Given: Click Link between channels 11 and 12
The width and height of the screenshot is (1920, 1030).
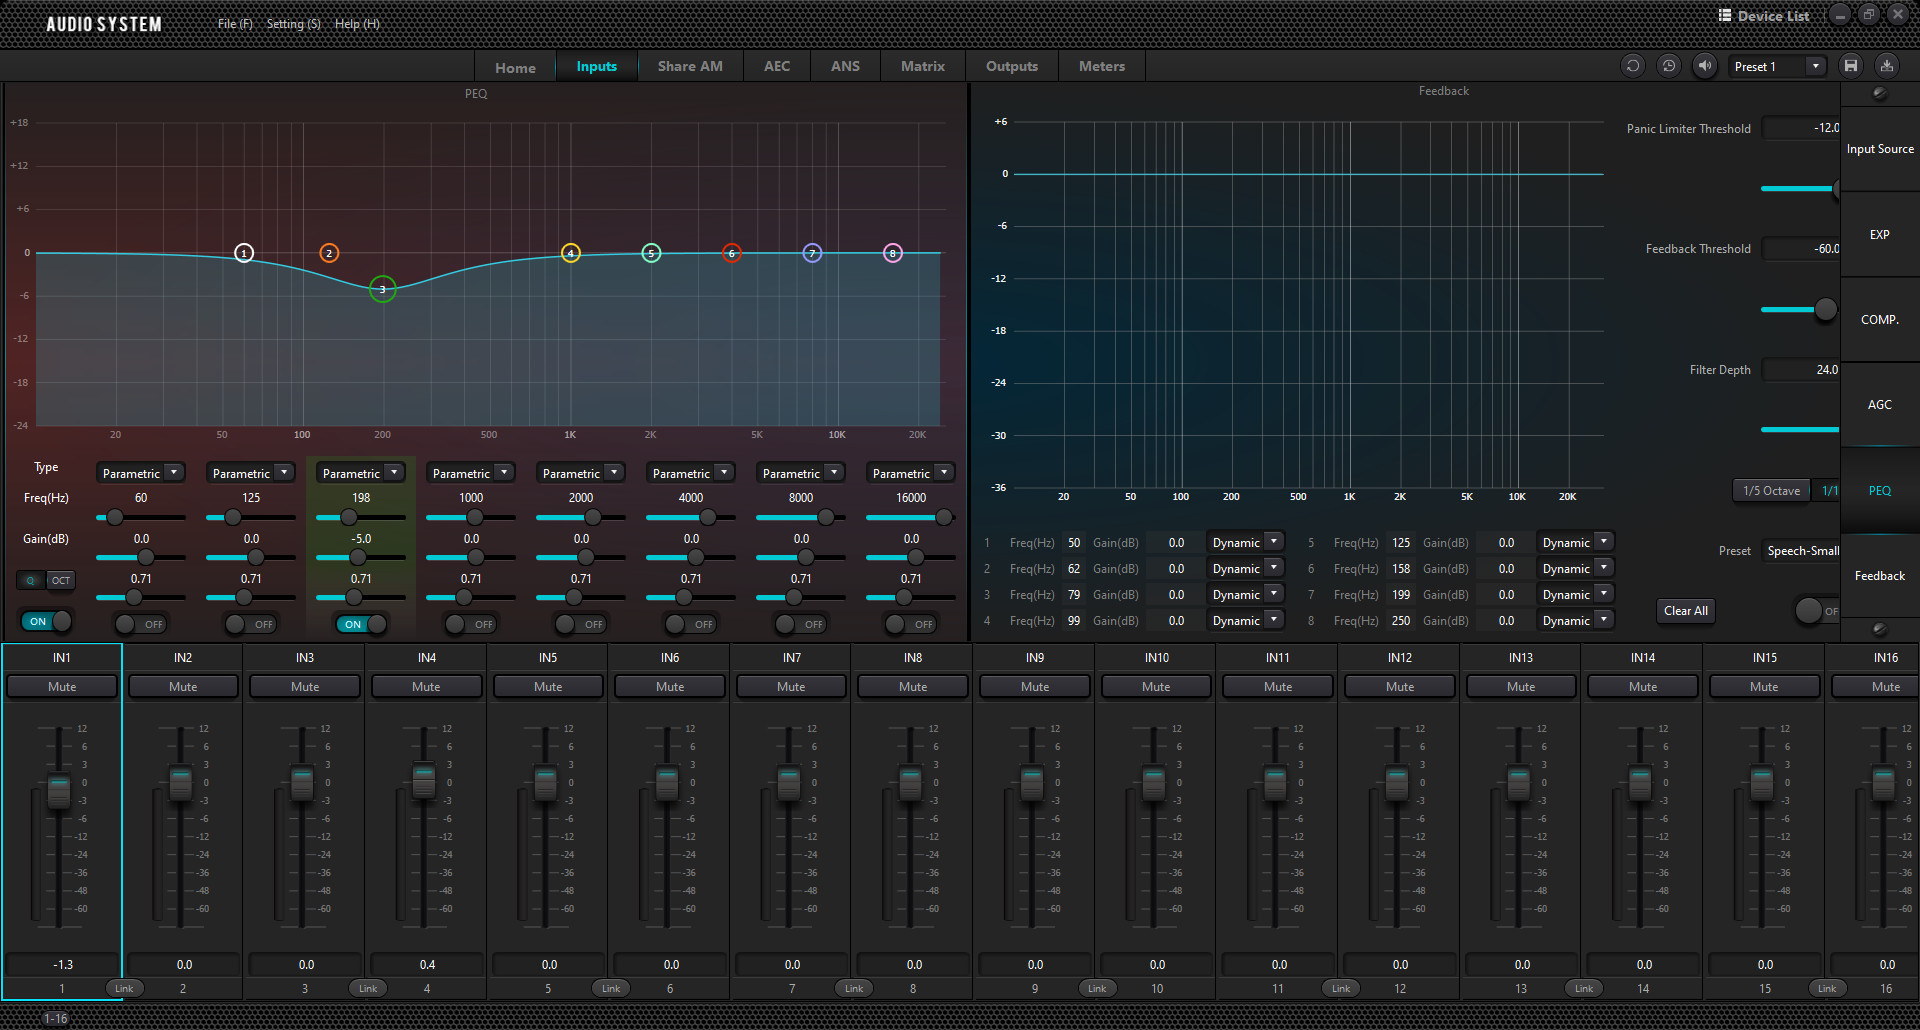Looking at the screenshot, I should (1341, 988).
